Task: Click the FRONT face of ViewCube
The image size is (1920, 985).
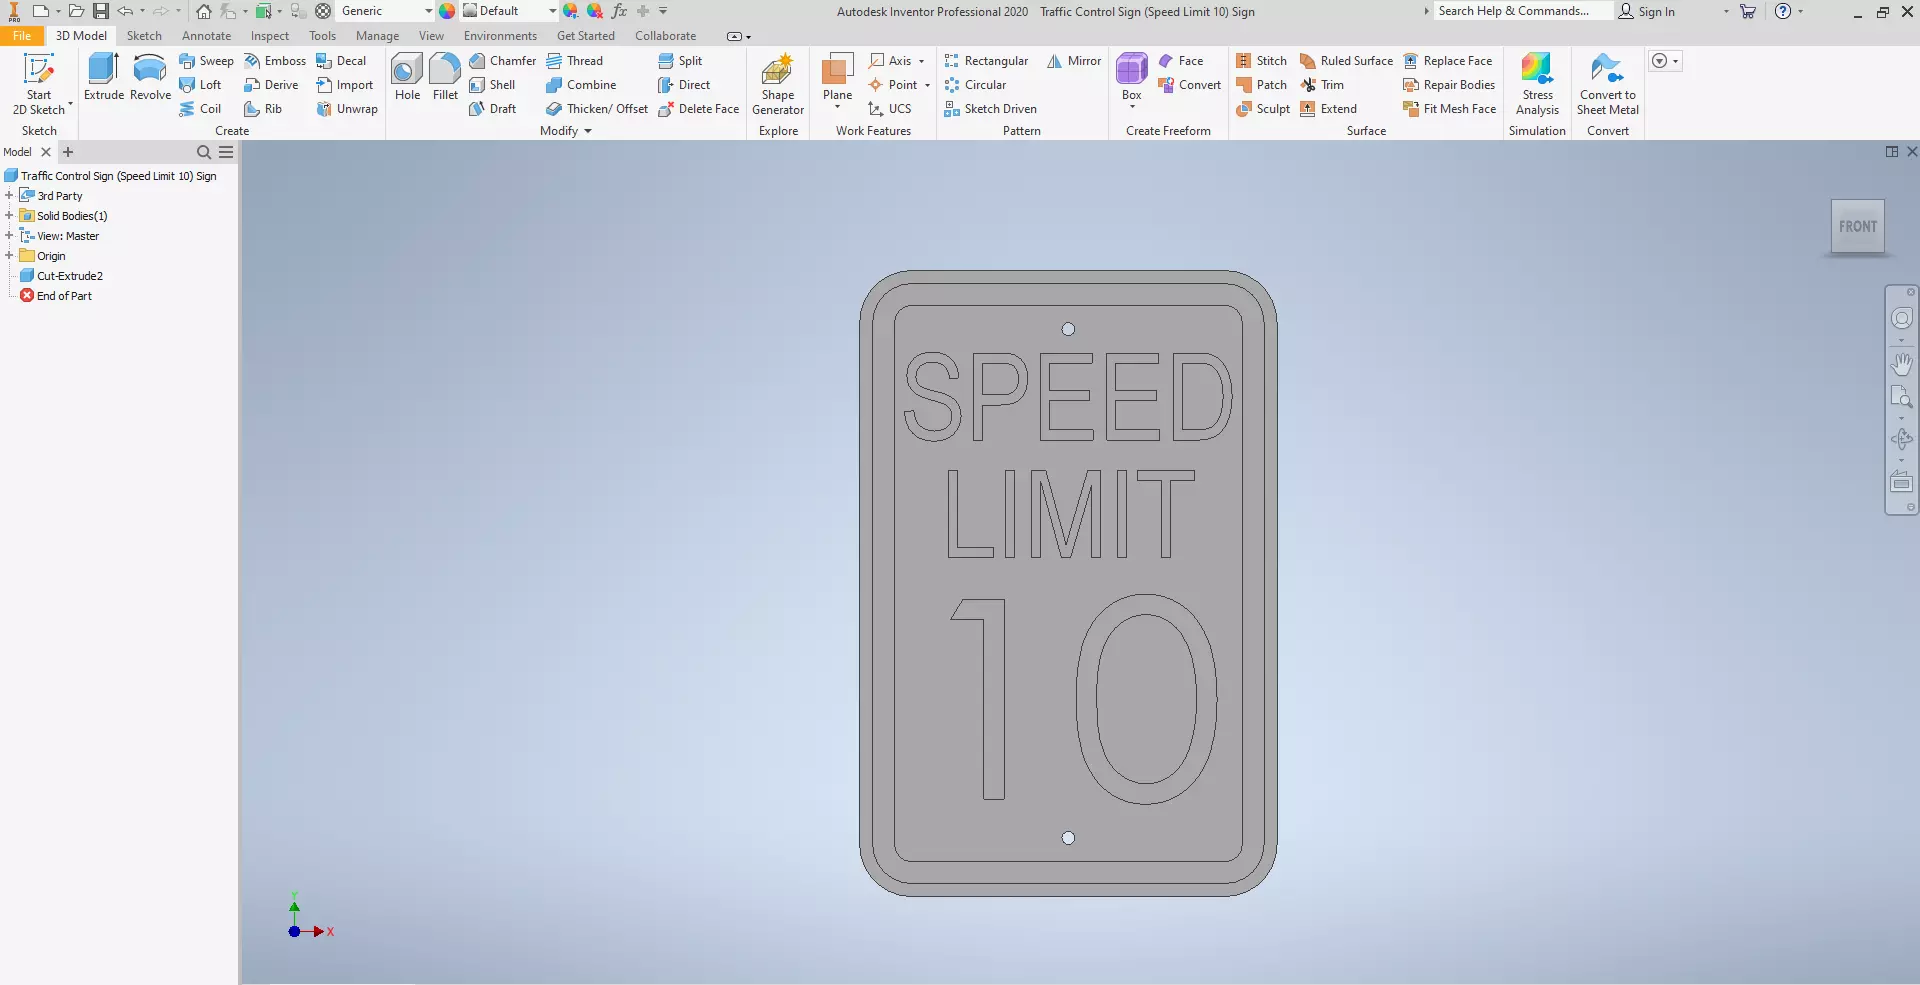Action: point(1857,227)
